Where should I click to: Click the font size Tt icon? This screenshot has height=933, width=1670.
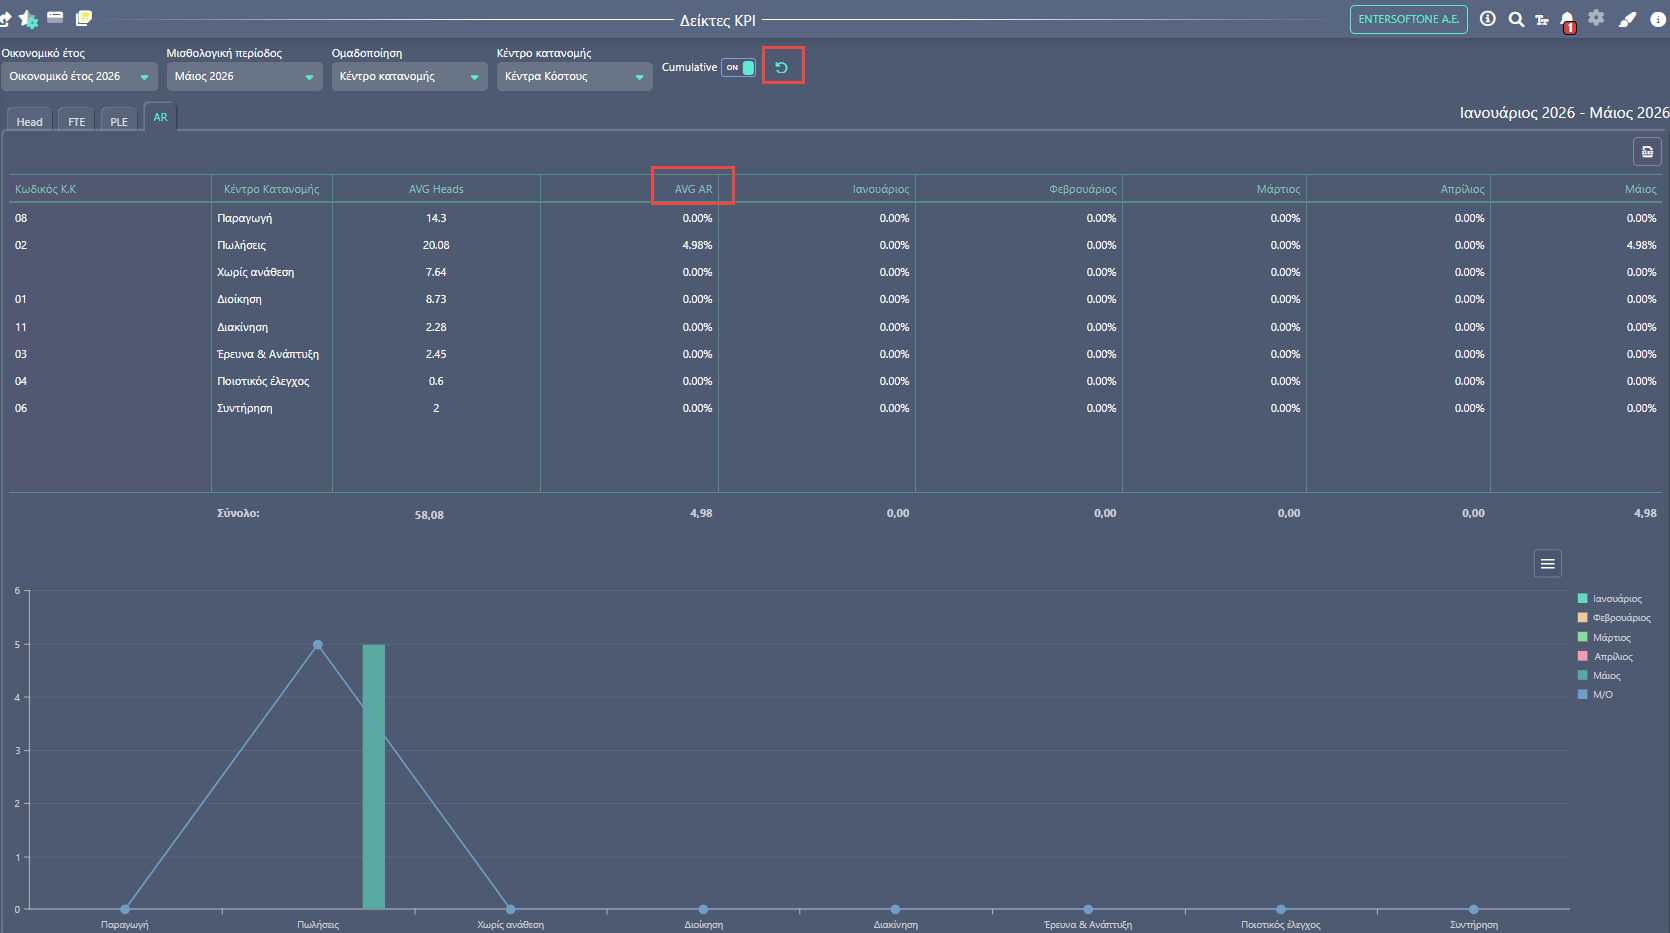tap(1541, 20)
